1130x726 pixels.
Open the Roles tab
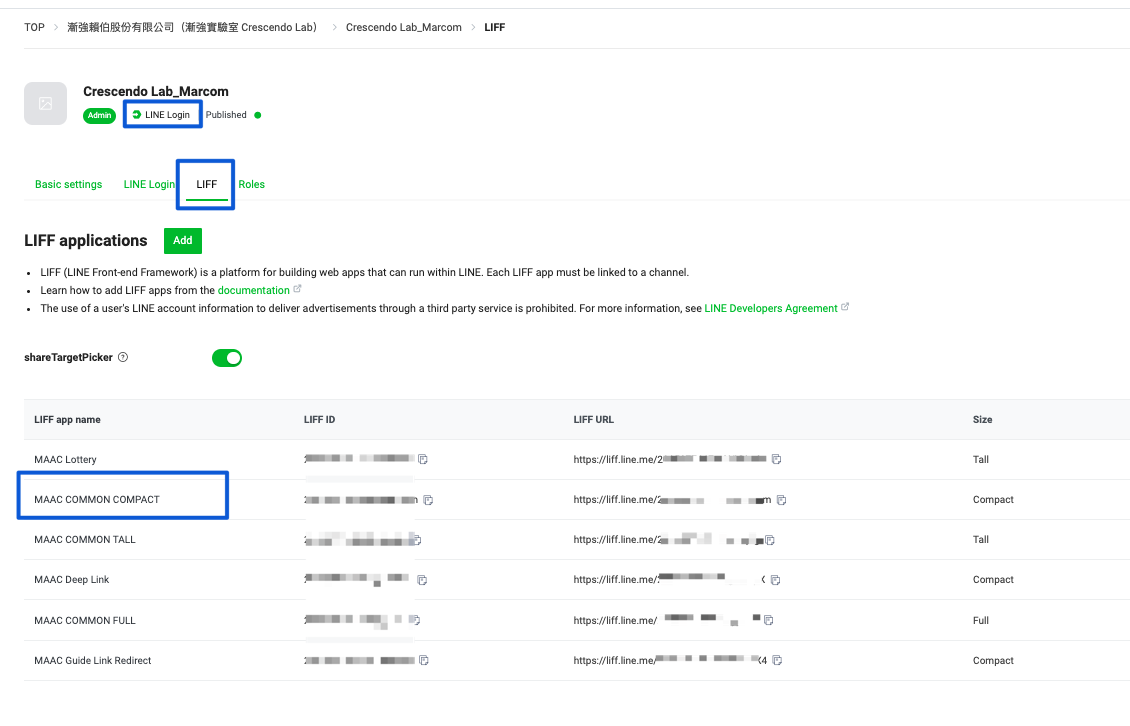pyautogui.click(x=251, y=184)
